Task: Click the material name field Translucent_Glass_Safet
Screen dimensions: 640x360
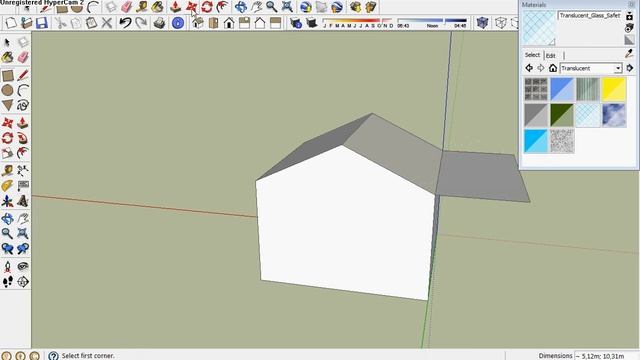Action: (590, 16)
